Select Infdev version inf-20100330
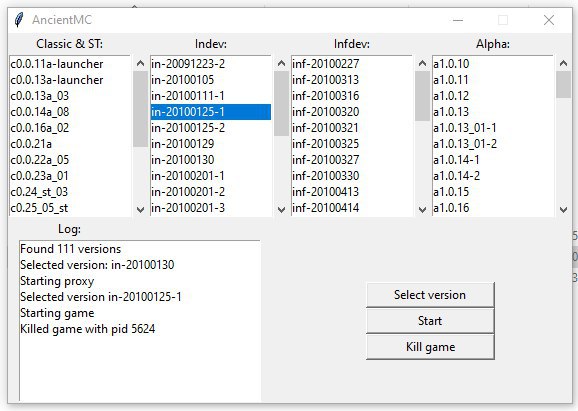The image size is (578, 411). (352, 176)
